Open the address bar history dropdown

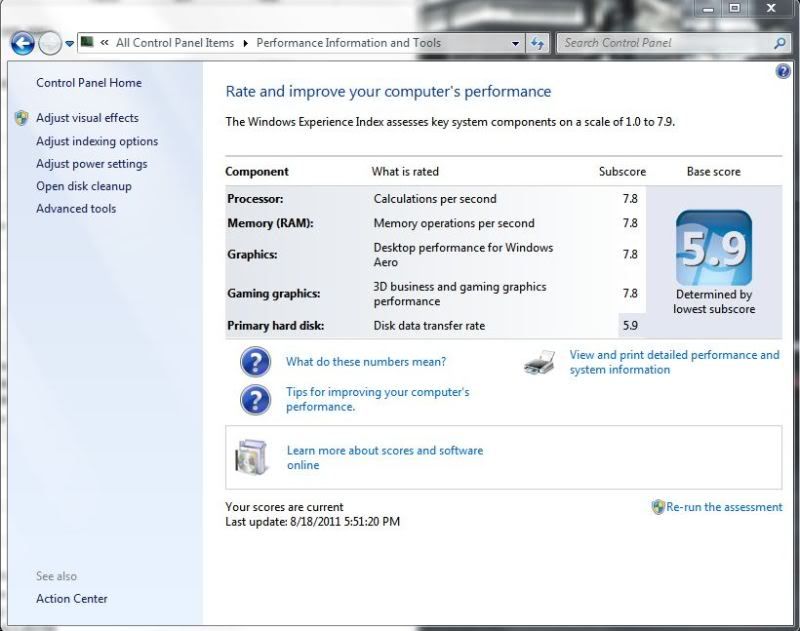515,44
